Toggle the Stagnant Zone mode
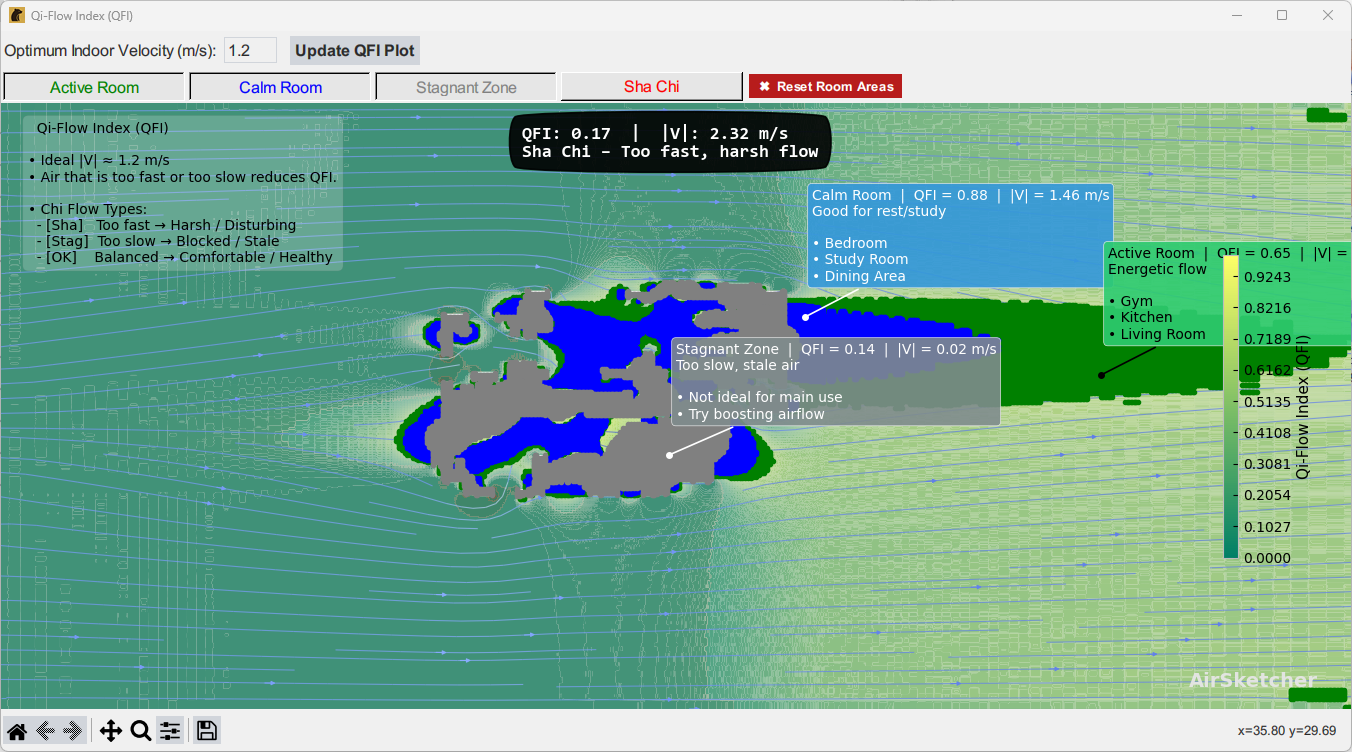 [466, 87]
